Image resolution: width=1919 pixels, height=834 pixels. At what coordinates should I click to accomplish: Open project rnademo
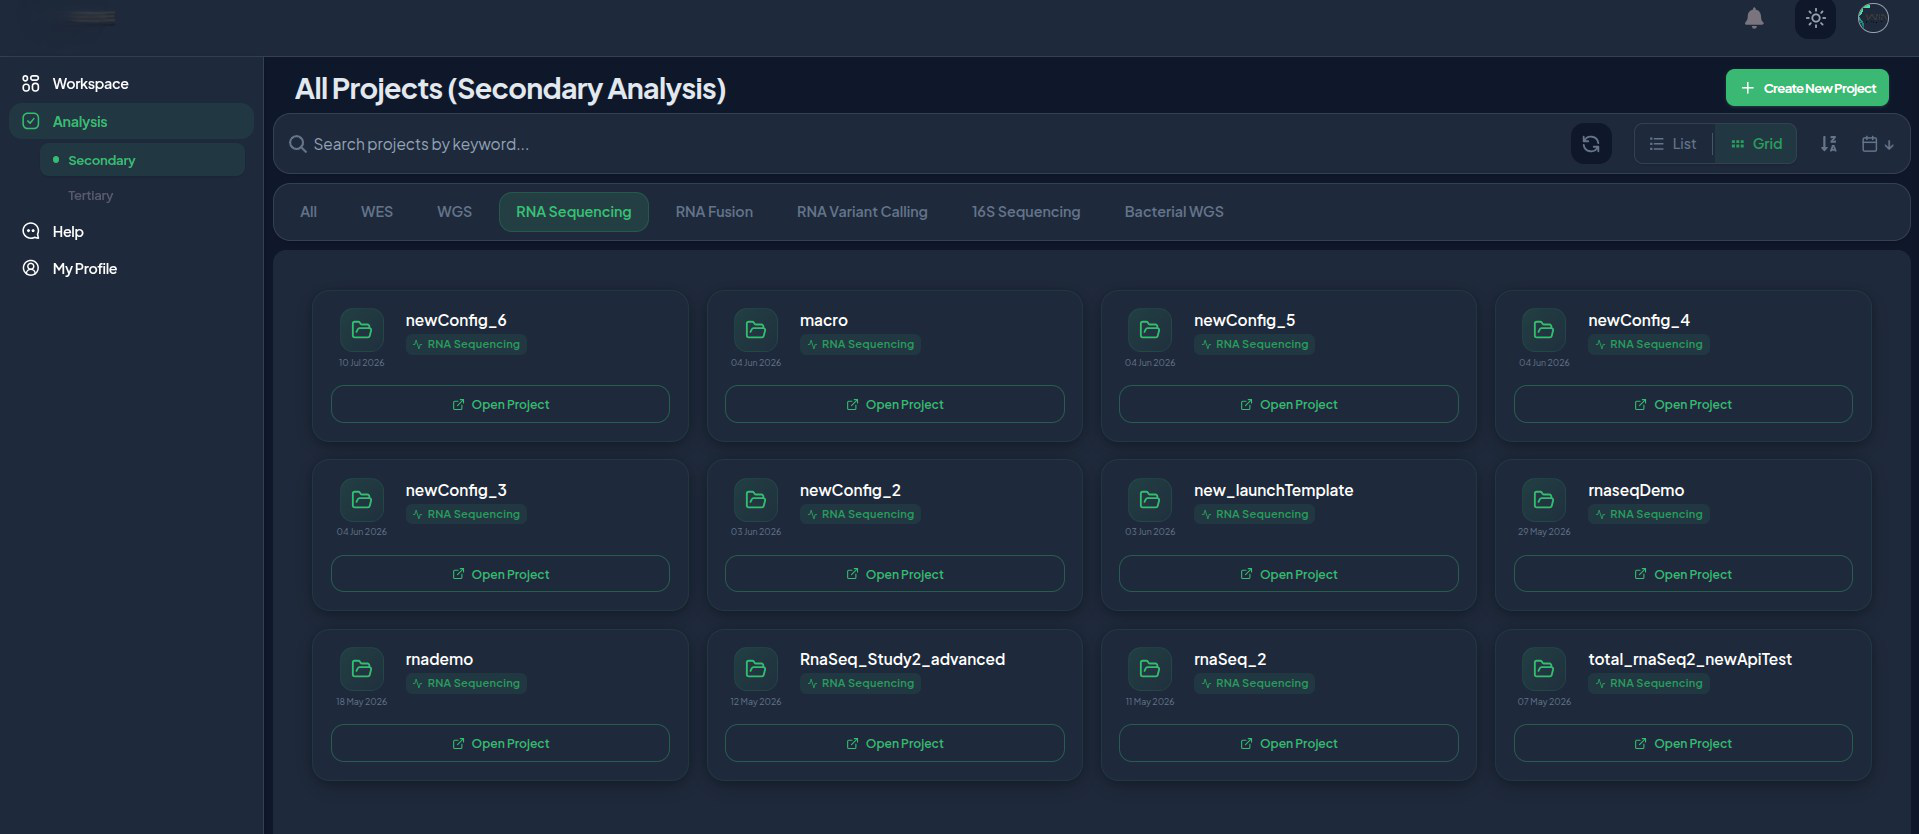[x=500, y=743]
